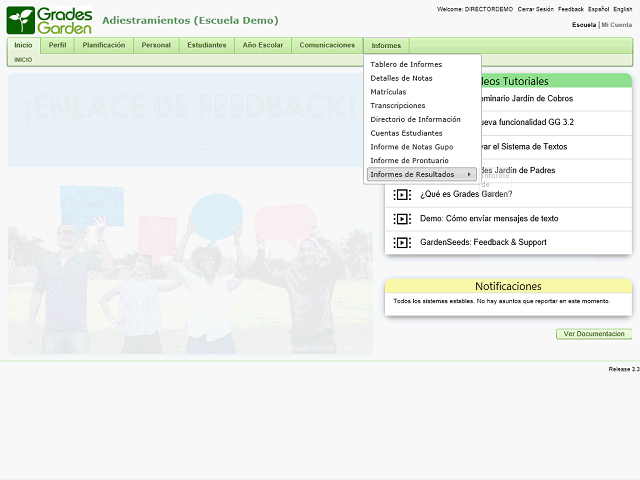The width and height of the screenshot is (640, 480).
Task: Click the Todos los sistemas estables message
Action: point(502,301)
